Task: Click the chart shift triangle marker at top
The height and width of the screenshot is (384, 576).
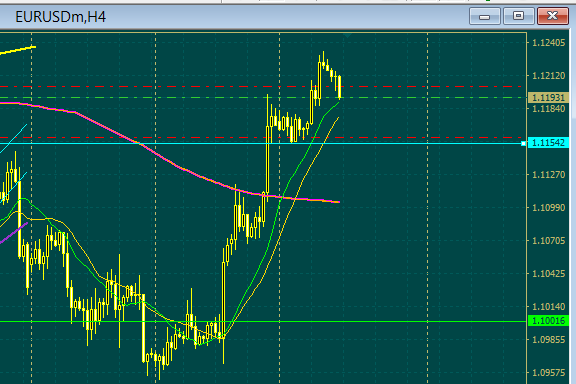Action: (348, 35)
